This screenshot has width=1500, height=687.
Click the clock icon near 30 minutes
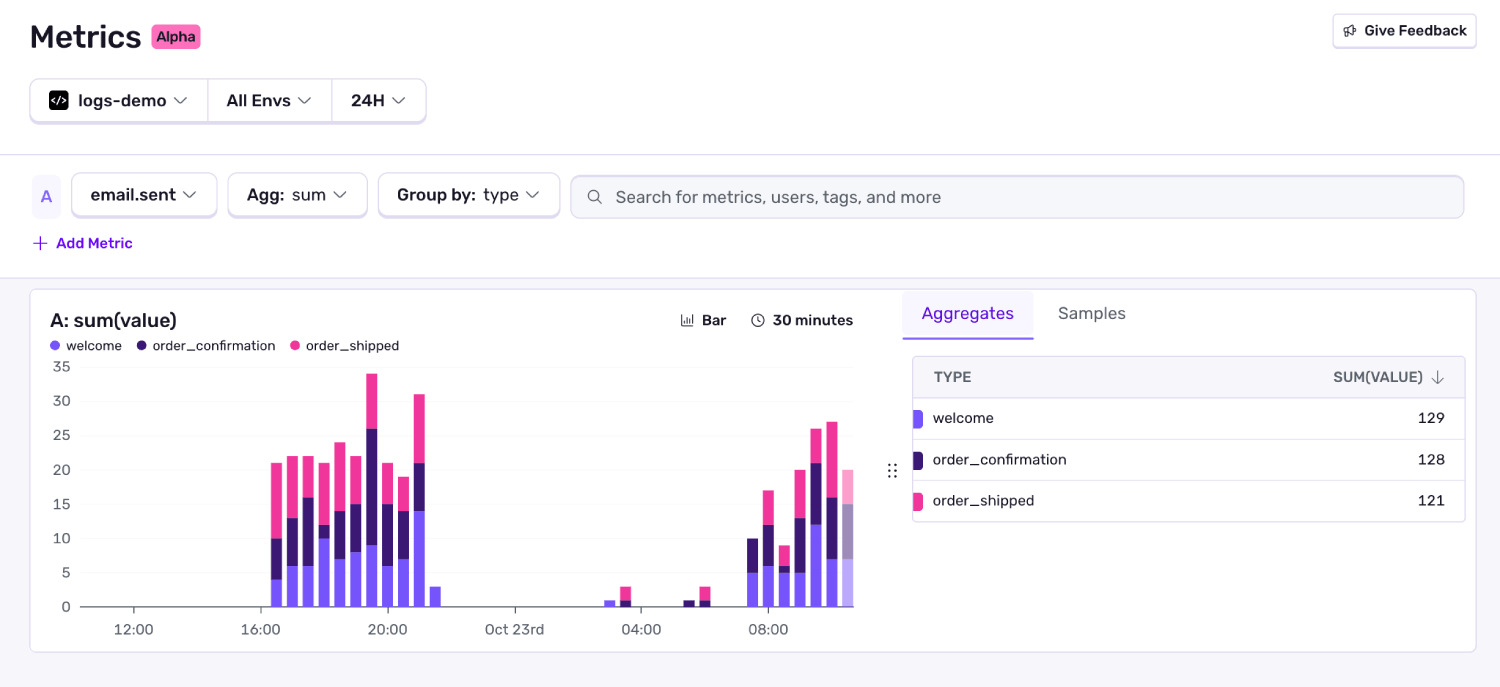click(757, 319)
